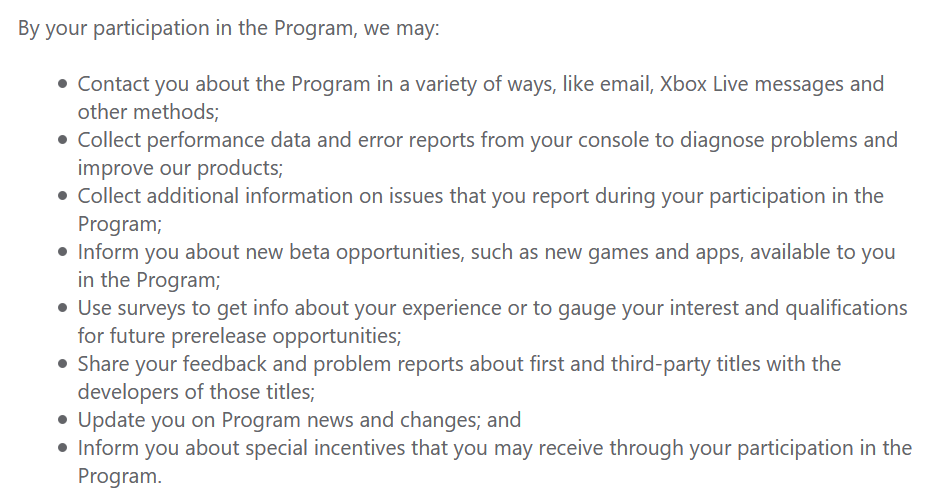
Task: Click the bullet dot before "Collect performance data"
Action: 64,141
